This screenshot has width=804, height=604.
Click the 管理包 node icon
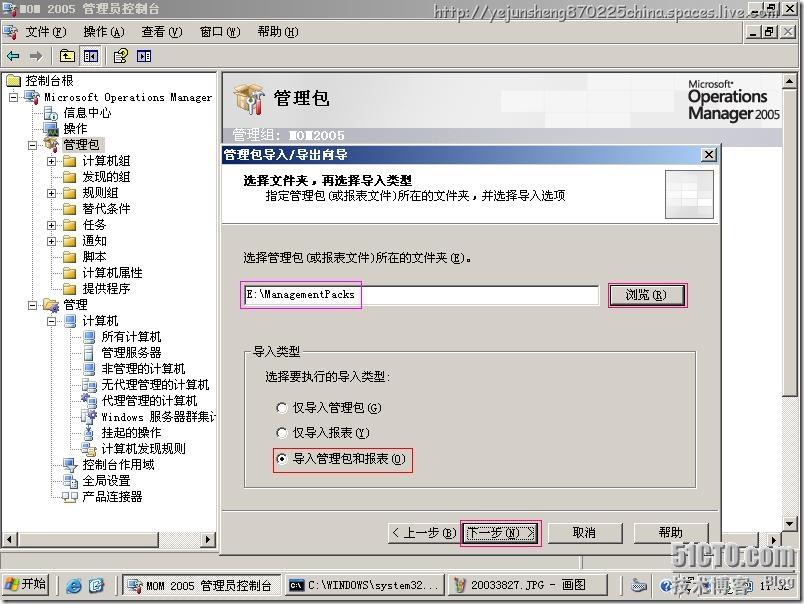pos(51,145)
